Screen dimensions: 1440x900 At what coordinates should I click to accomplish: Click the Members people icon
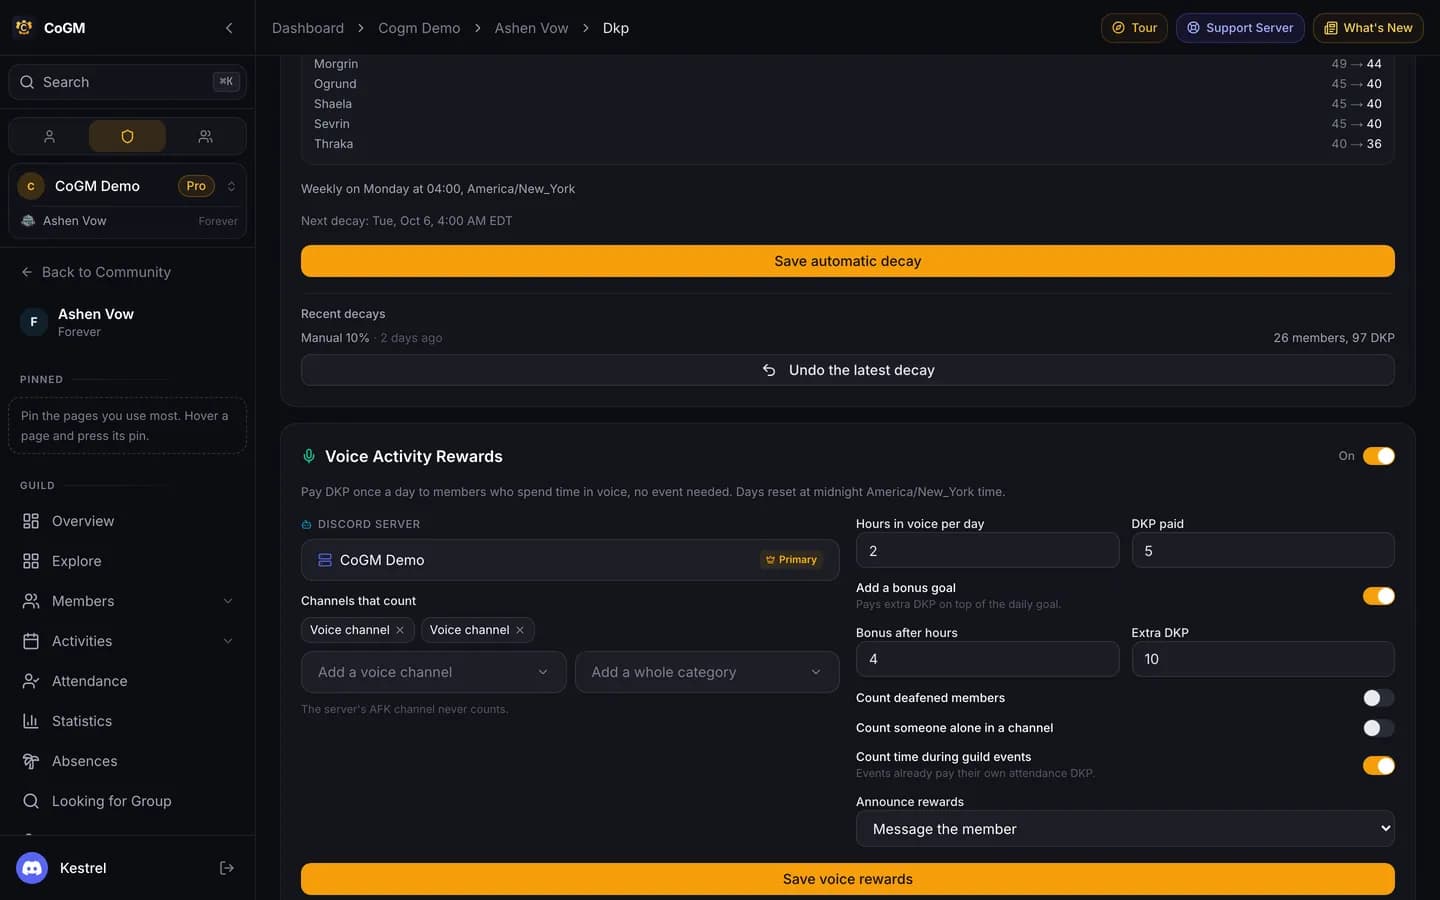pos(31,601)
